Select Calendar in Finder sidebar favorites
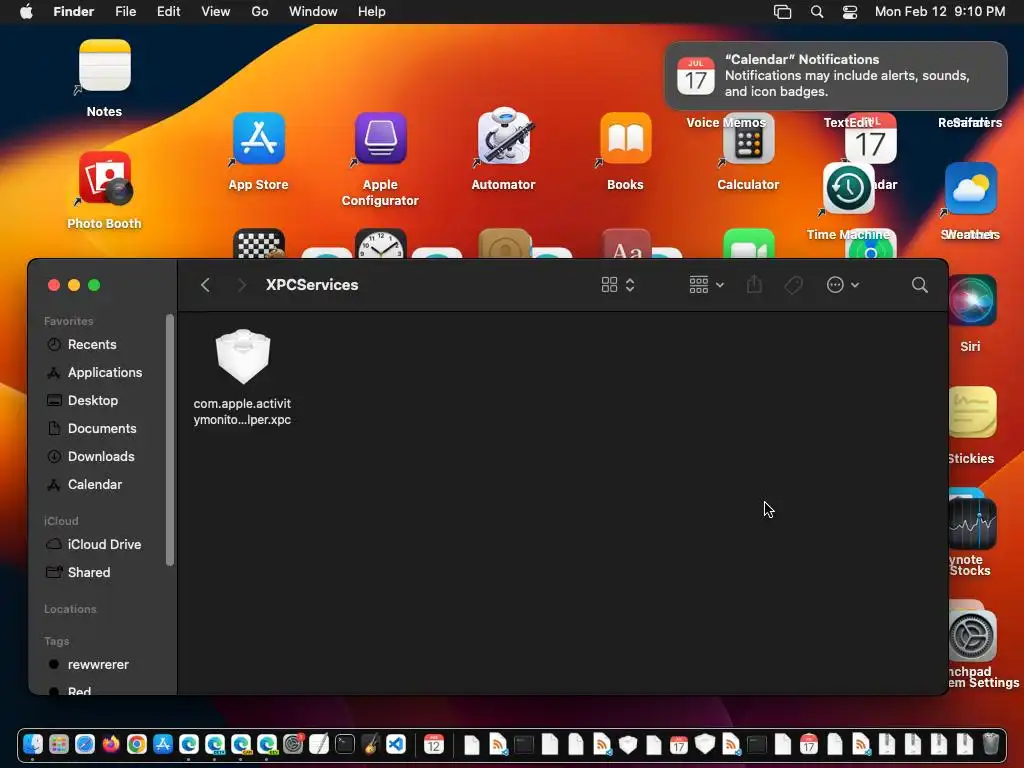Image resolution: width=1024 pixels, height=768 pixels. 95,485
